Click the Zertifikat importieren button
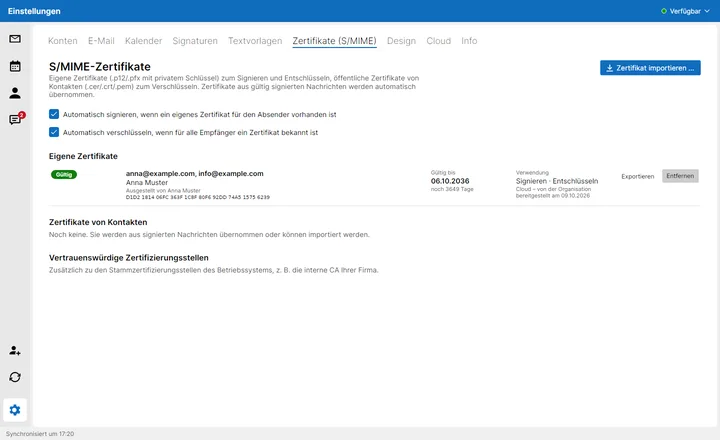This screenshot has width=720, height=440. pos(650,68)
